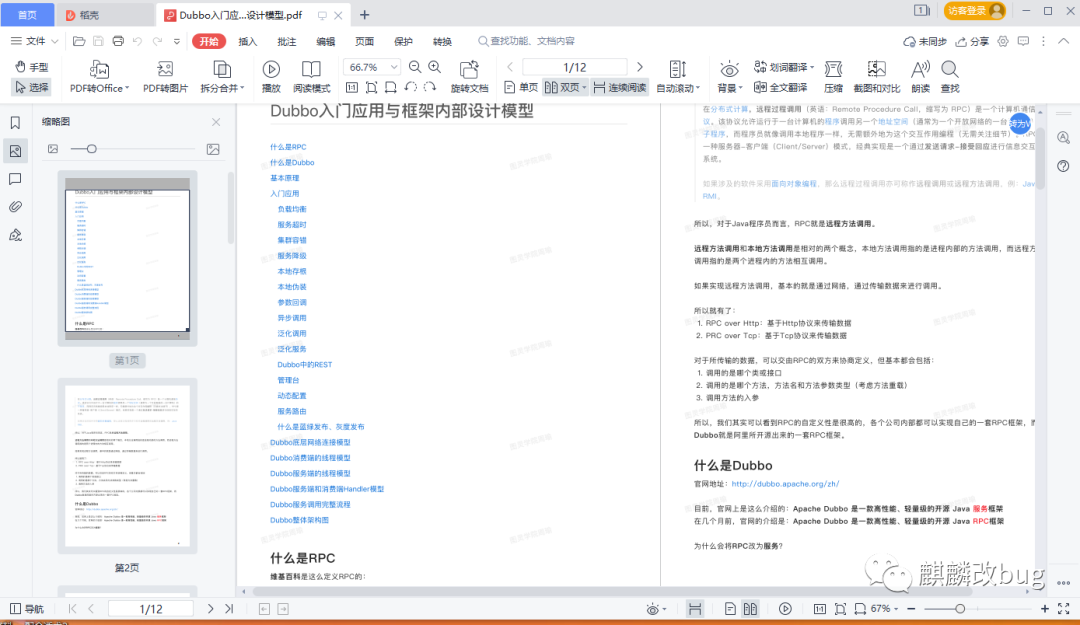Click the undo arrow icon

[137, 41]
